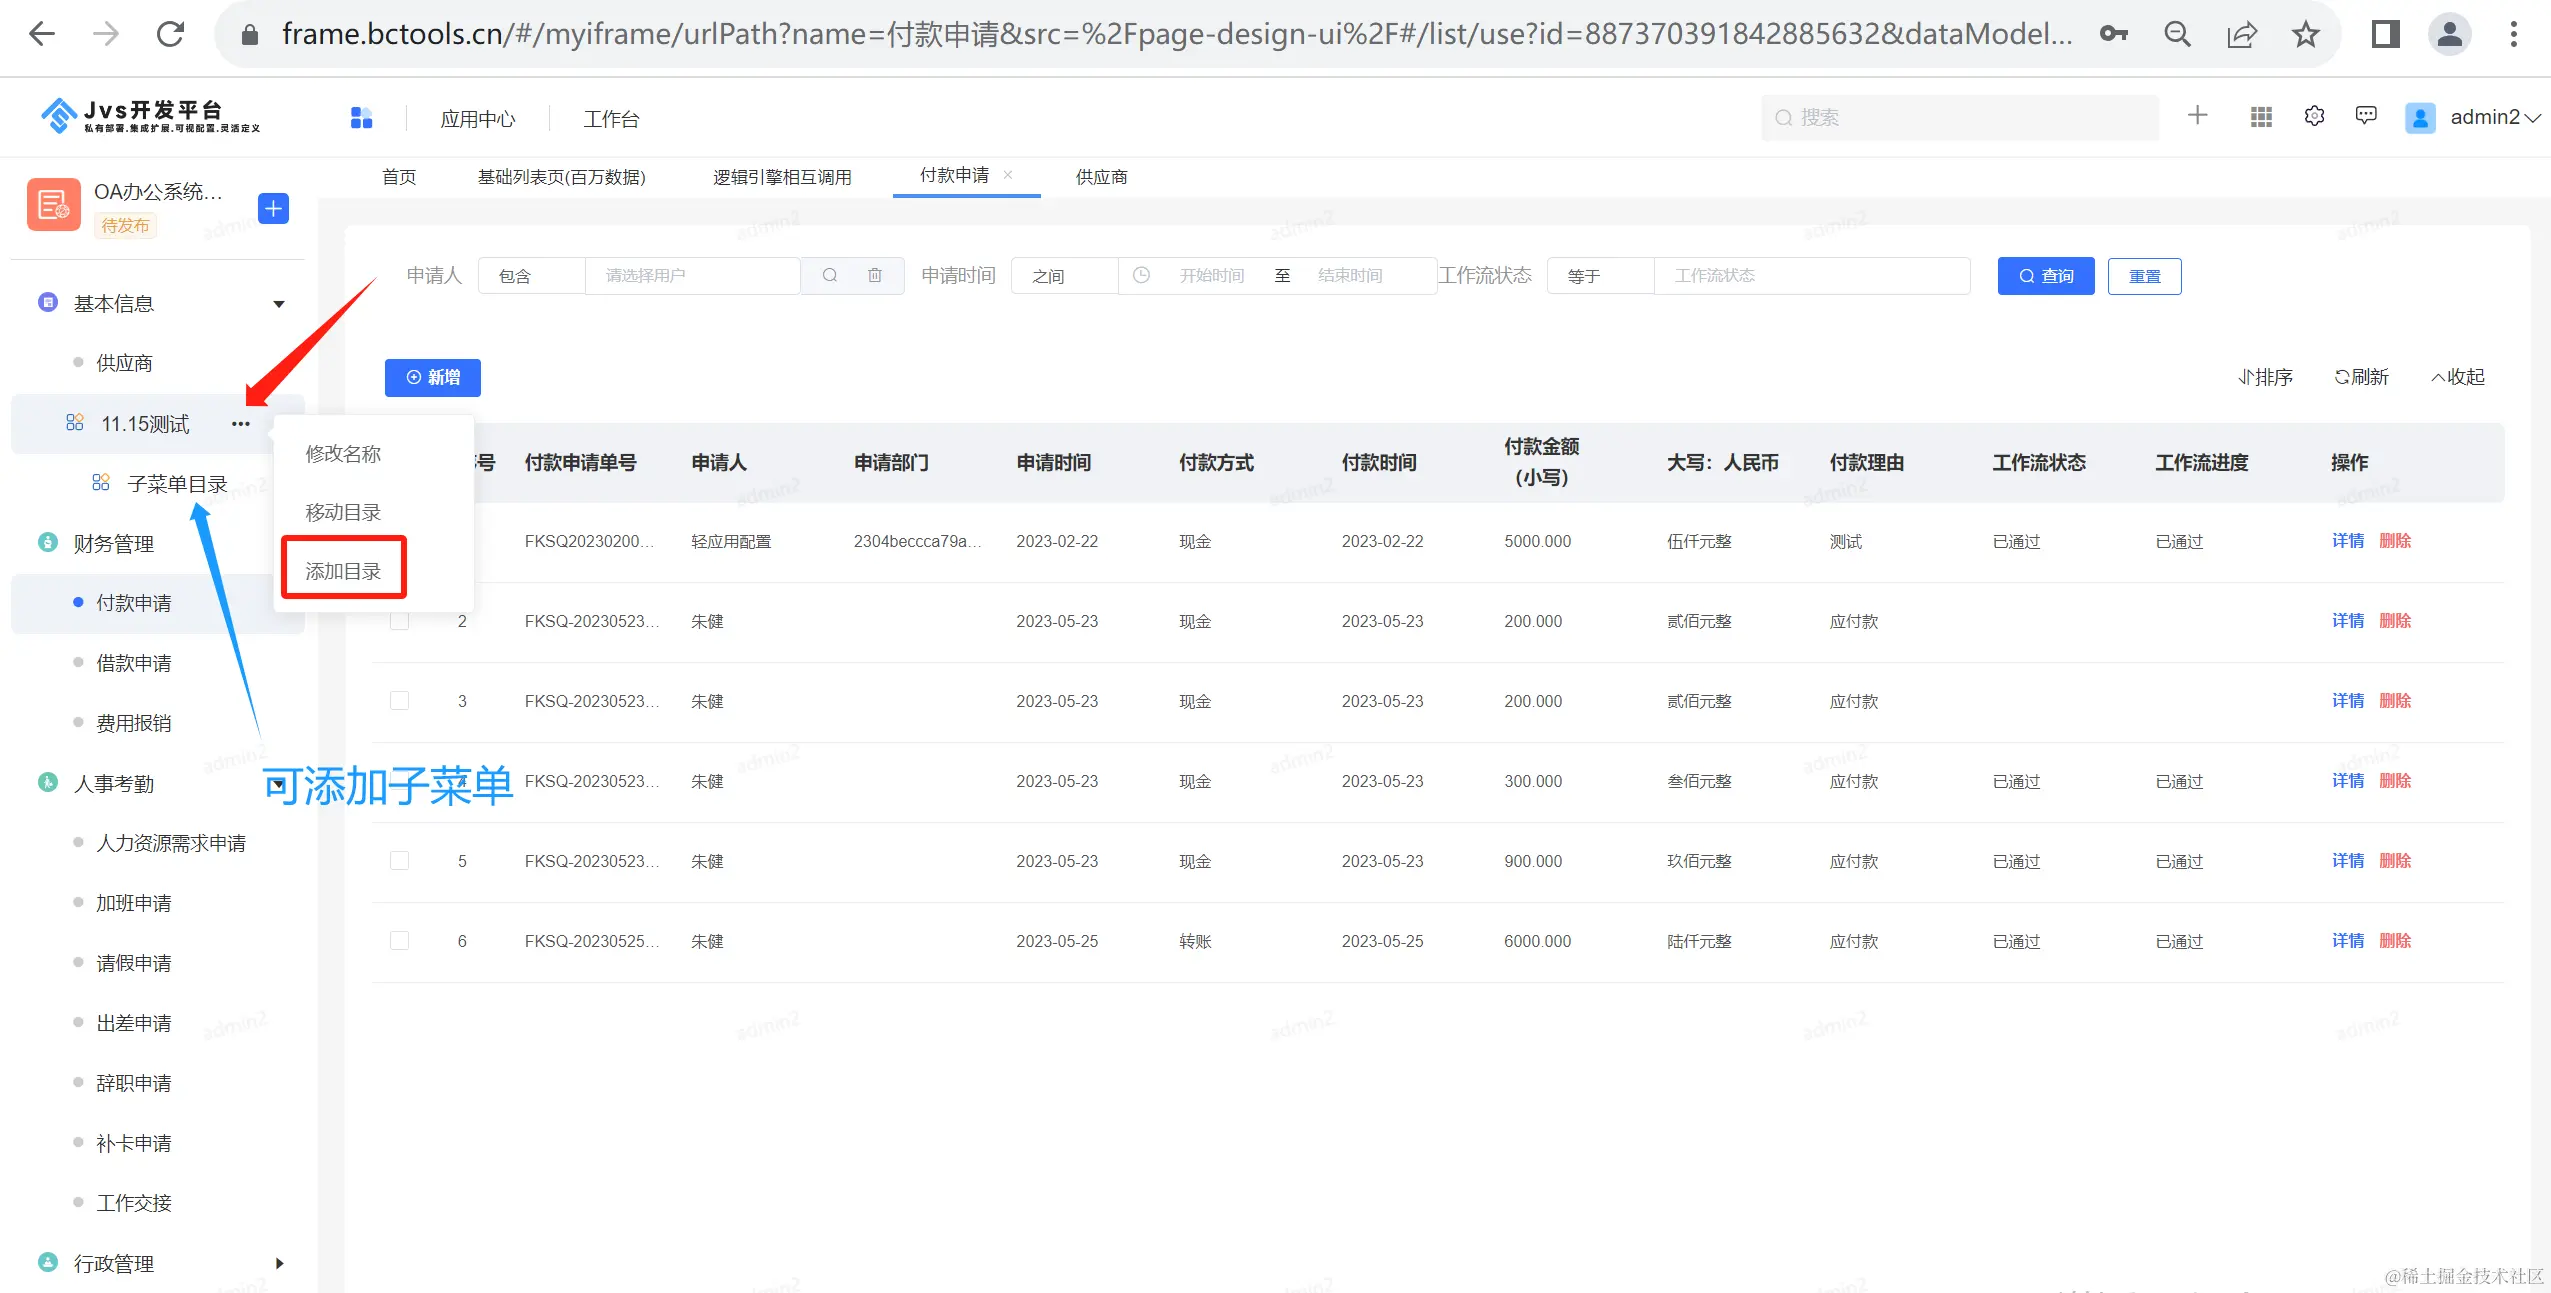Viewport: 2551px width, 1293px height.
Task: Open the three-dots menu next to 11.15测试
Action: pos(240,424)
